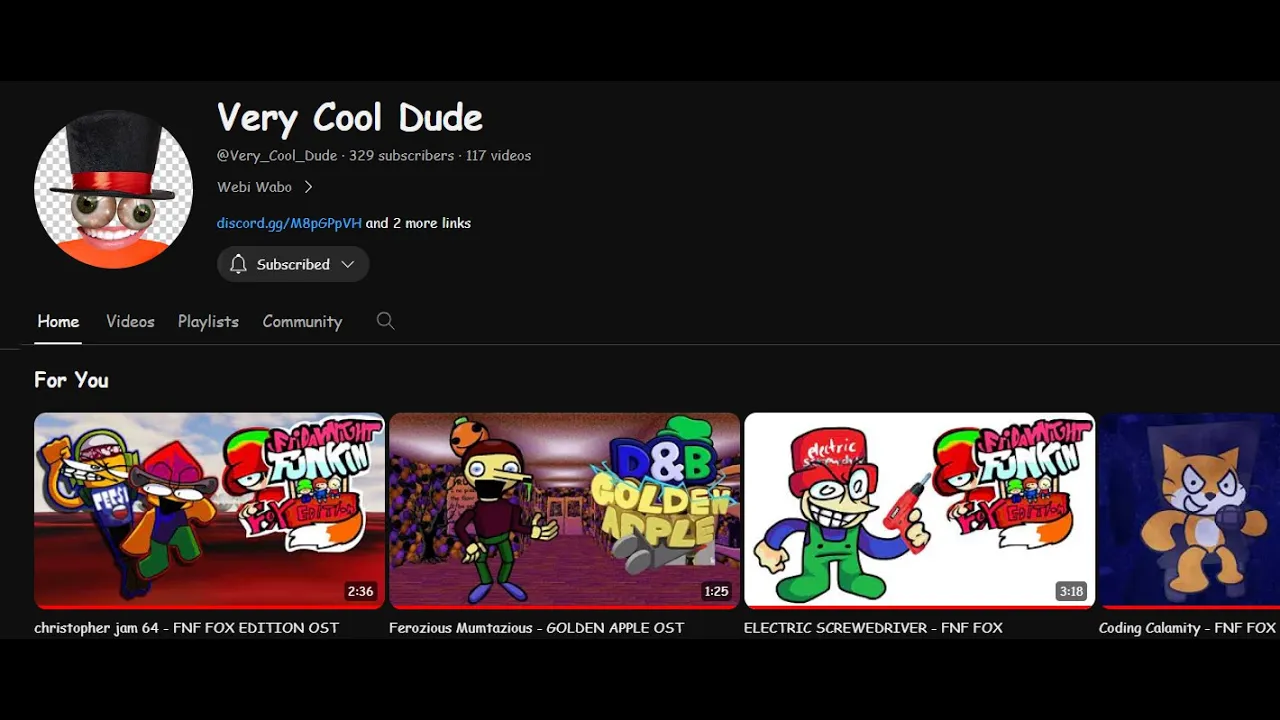The width and height of the screenshot is (1280, 720).
Task: Open christopher jam 64 video thumbnail
Action: 209,510
